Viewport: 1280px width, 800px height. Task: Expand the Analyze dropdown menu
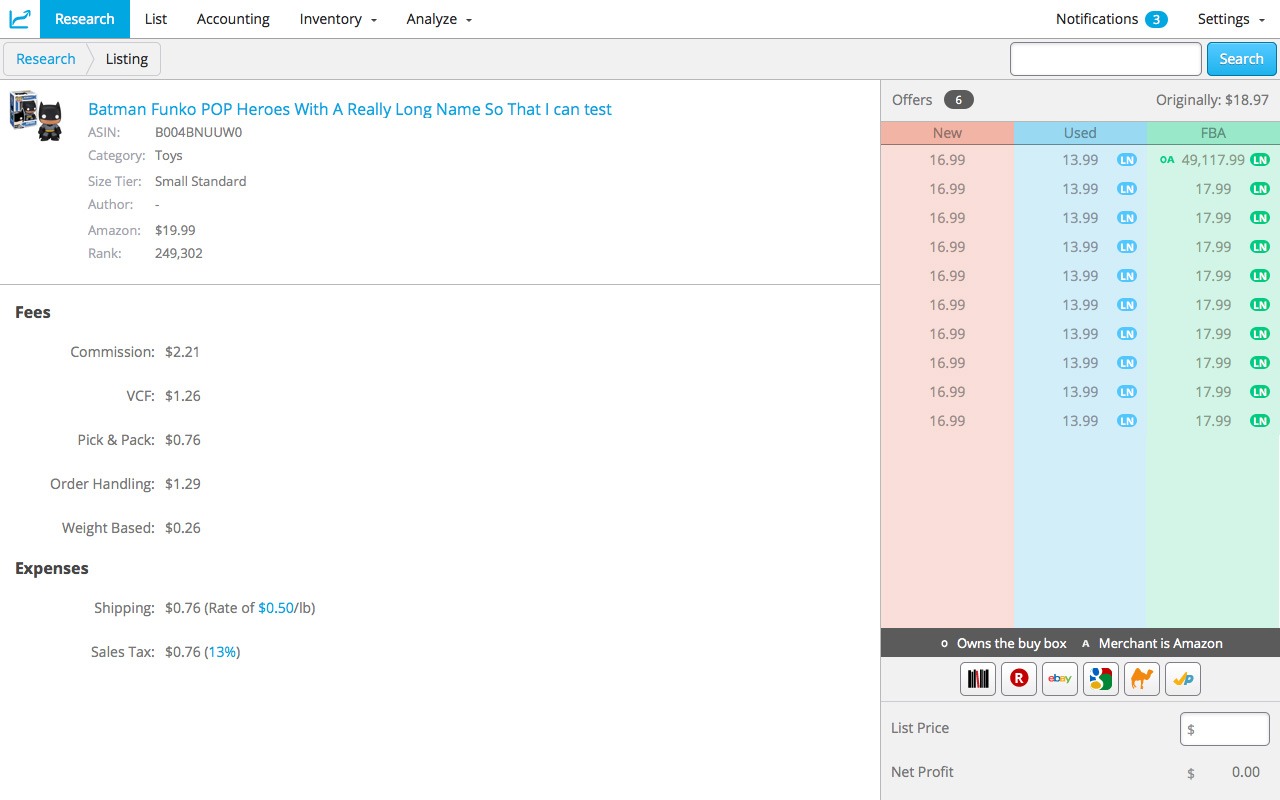pos(439,19)
